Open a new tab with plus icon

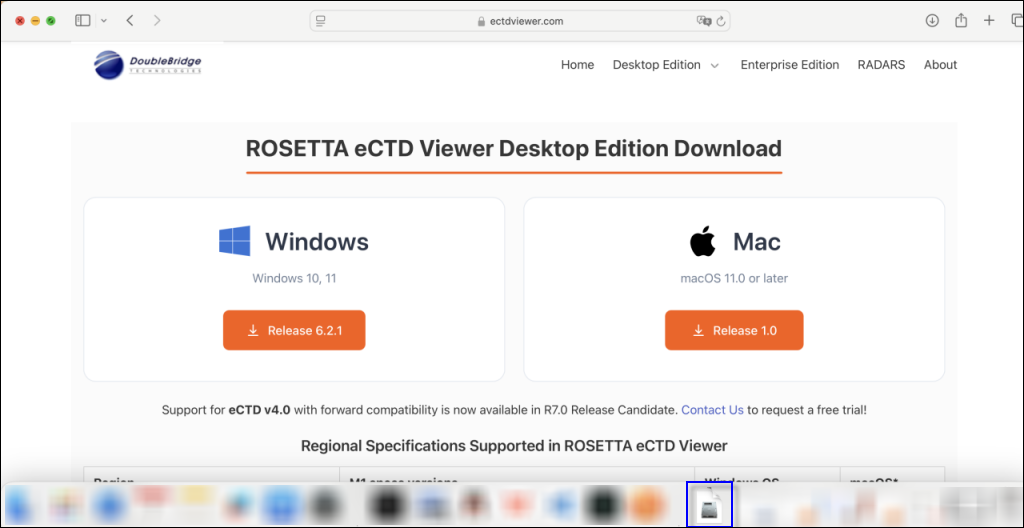(989, 20)
